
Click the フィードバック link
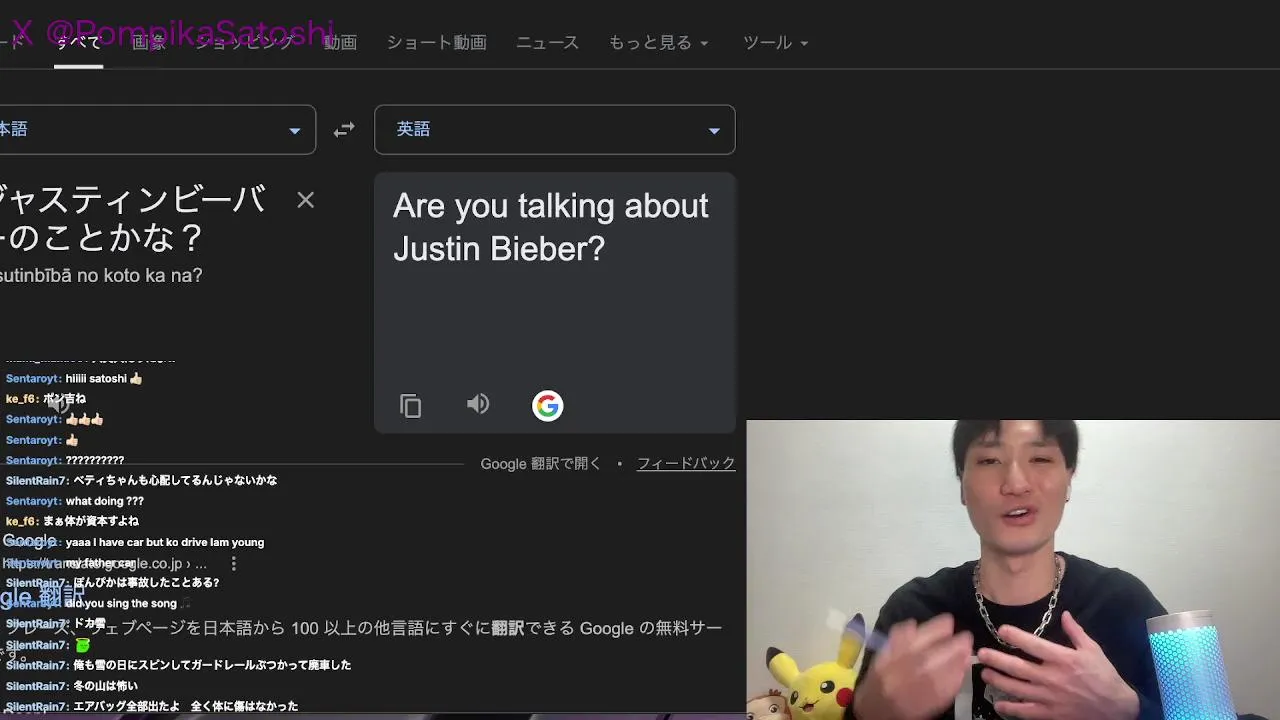[x=686, y=463]
